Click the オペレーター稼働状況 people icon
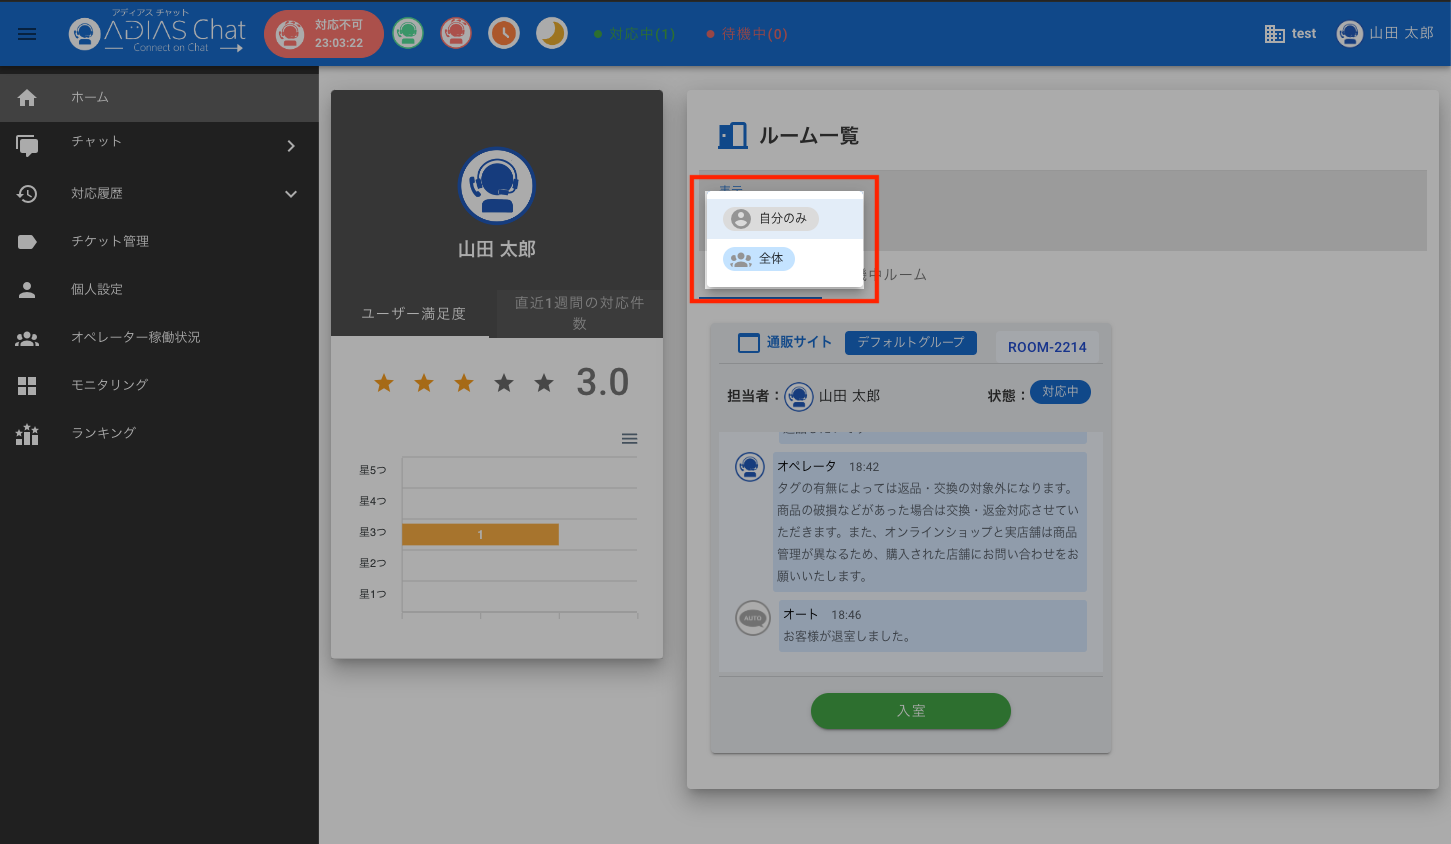This screenshot has height=844, width=1451. 27,339
